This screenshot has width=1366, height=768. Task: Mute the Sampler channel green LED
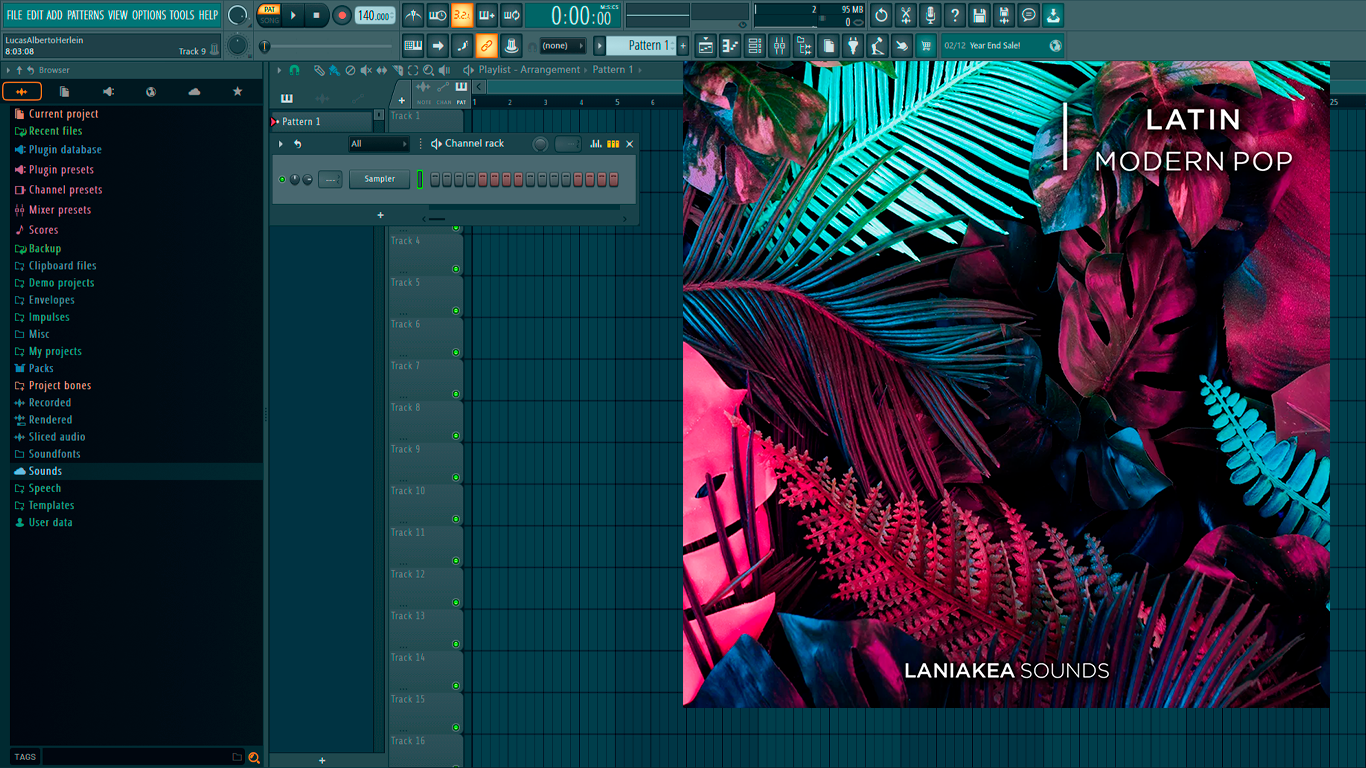point(282,179)
